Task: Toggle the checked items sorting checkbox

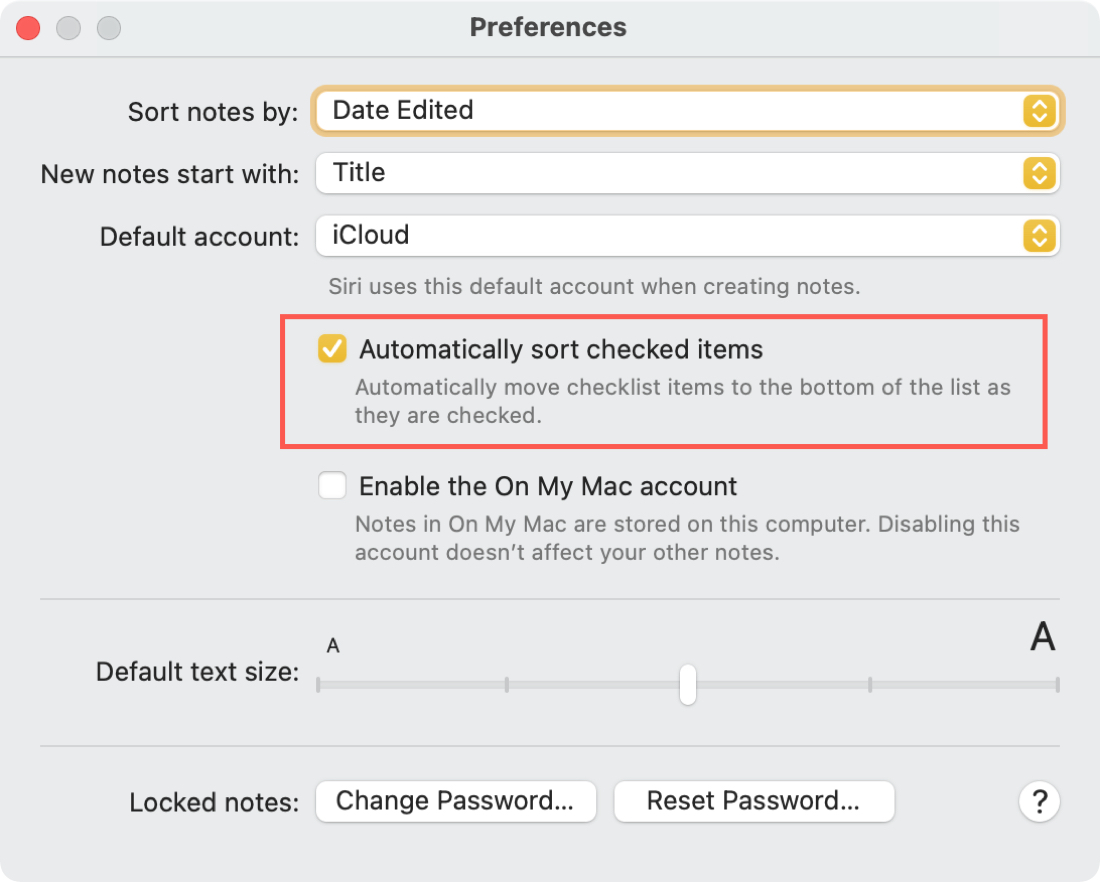Action: click(331, 349)
